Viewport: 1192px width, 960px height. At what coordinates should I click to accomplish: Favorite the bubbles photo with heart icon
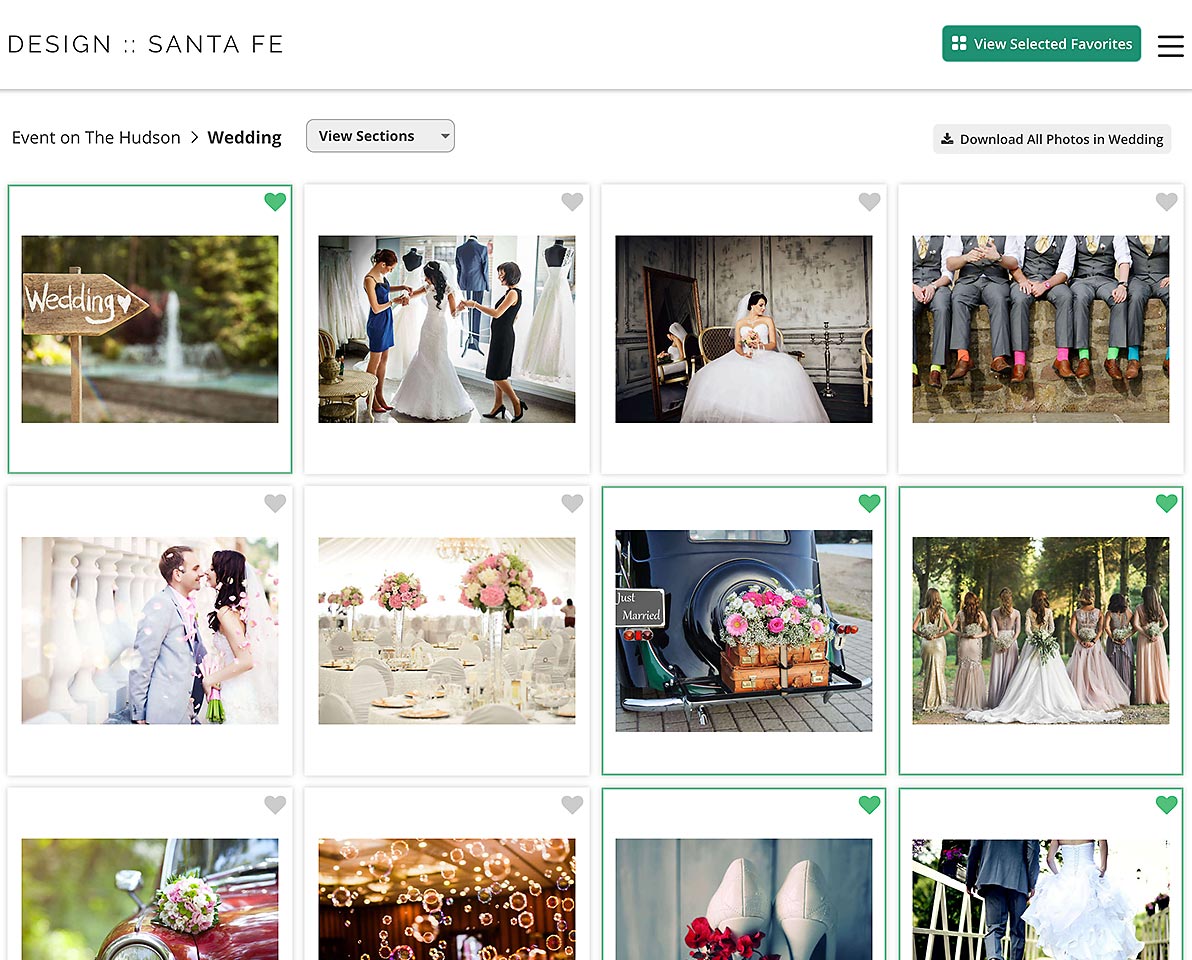pyautogui.click(x=572, y=804)
